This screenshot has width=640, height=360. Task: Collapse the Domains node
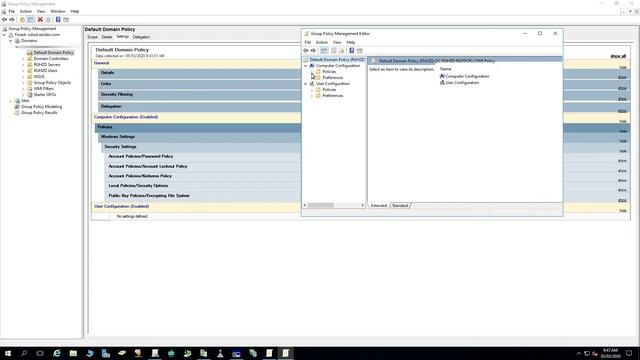coord(11,41)
